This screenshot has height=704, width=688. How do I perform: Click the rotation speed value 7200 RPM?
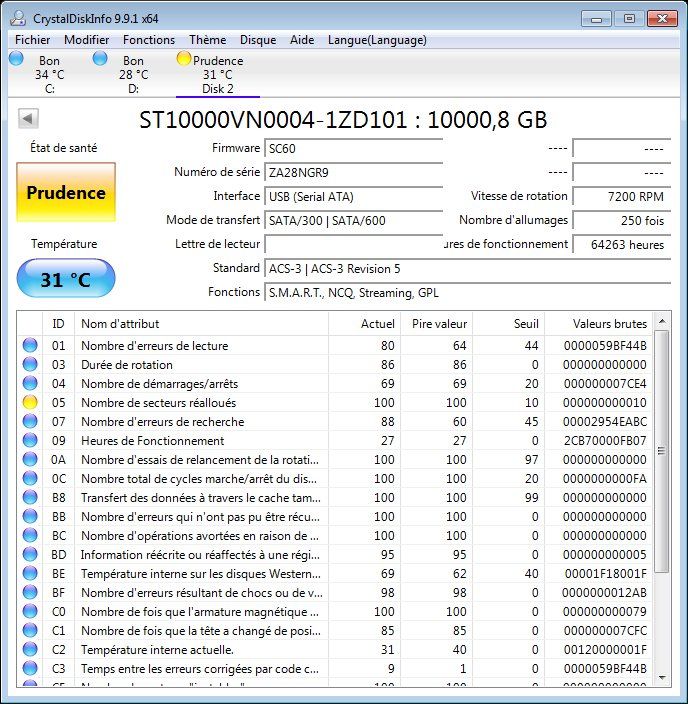tap(622, 197)
